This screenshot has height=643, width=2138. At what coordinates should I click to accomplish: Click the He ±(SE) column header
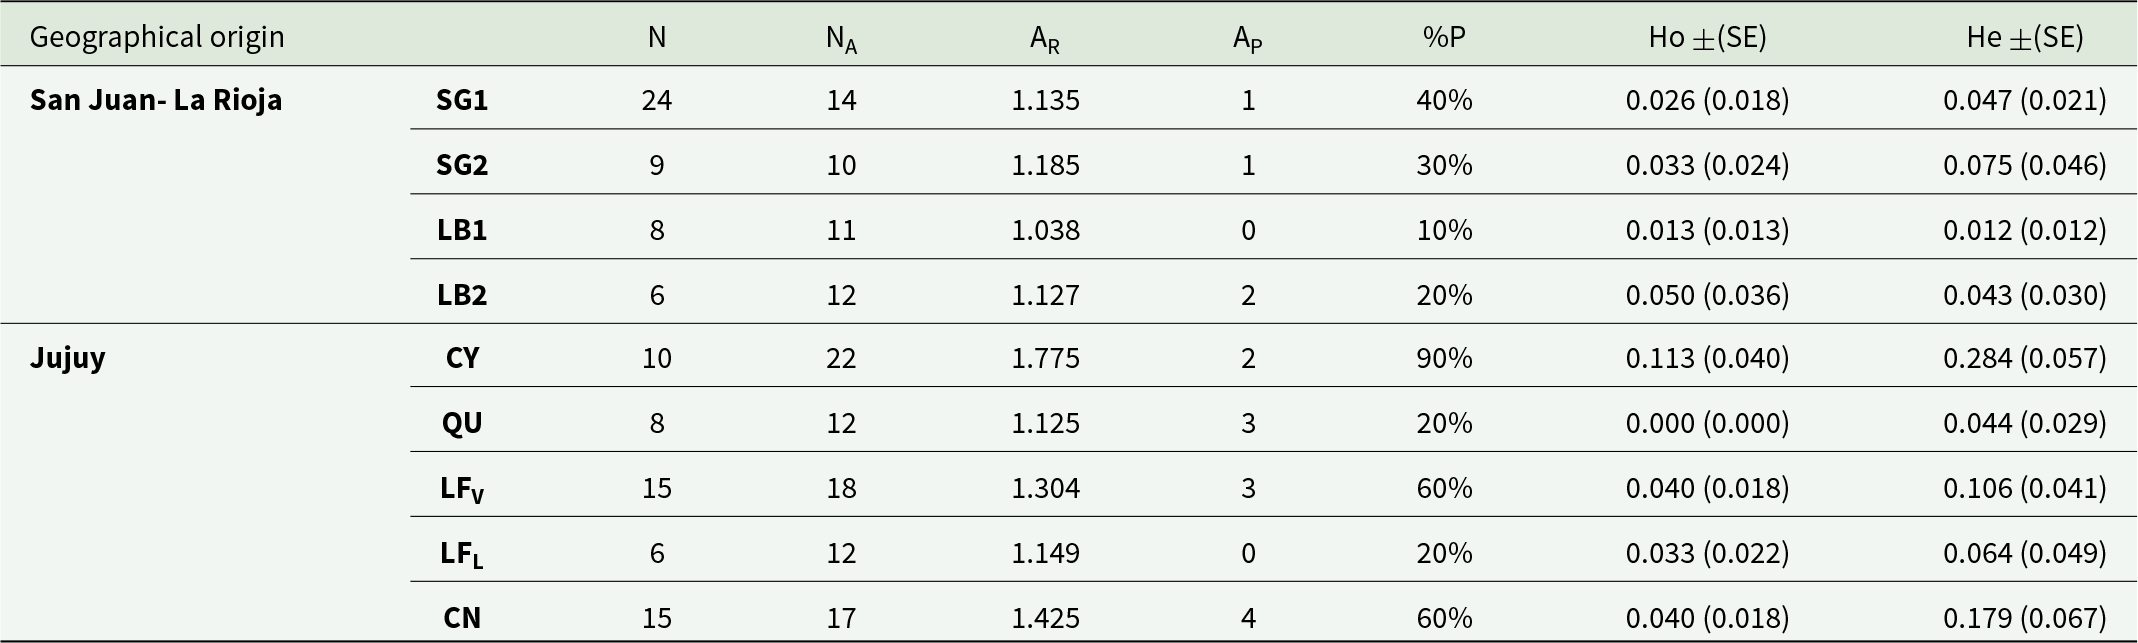2025,37
